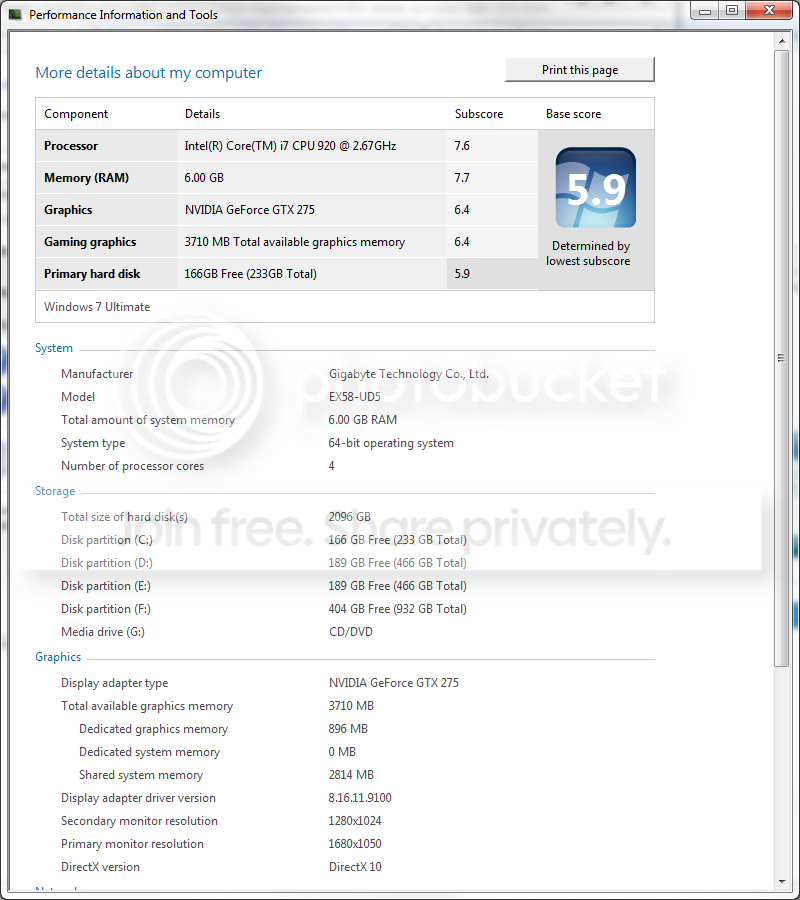Maximize the Performance Information window
Viewport: 800px width, 900px height.
click(x=732, y=10)
